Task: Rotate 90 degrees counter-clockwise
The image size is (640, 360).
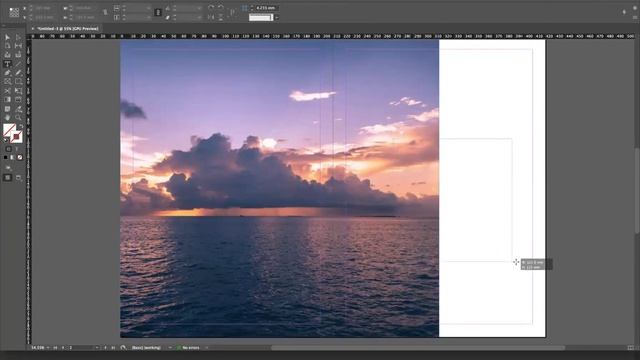Action: (221, 8)
